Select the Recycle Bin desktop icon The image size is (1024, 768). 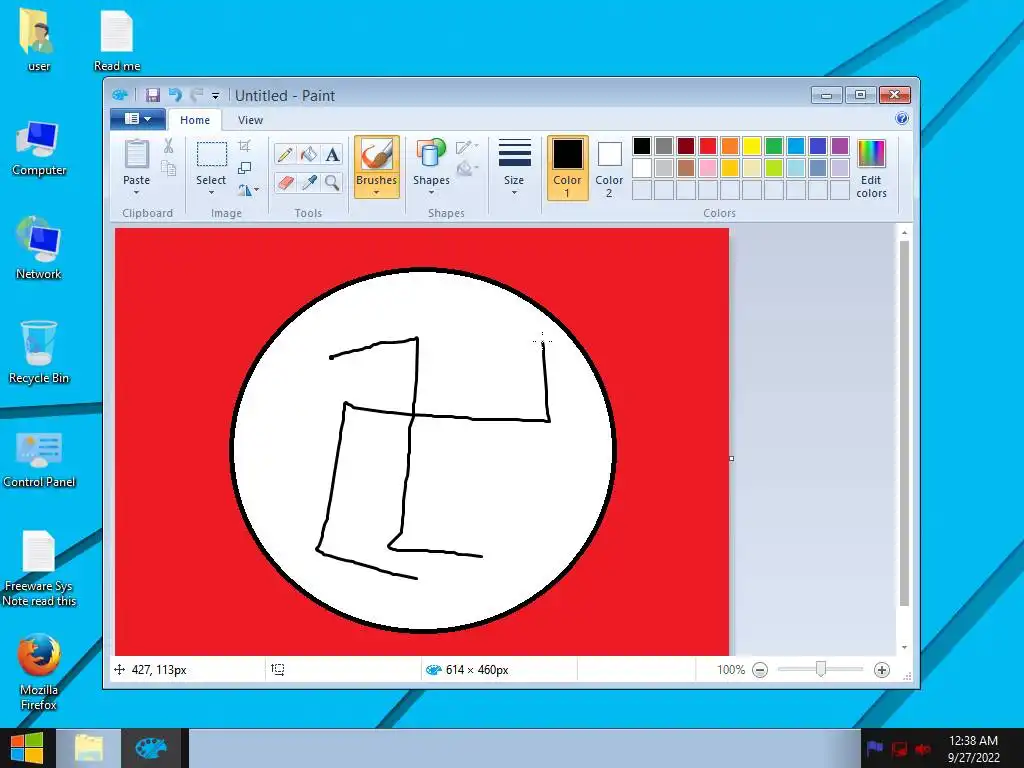(39, 351)
